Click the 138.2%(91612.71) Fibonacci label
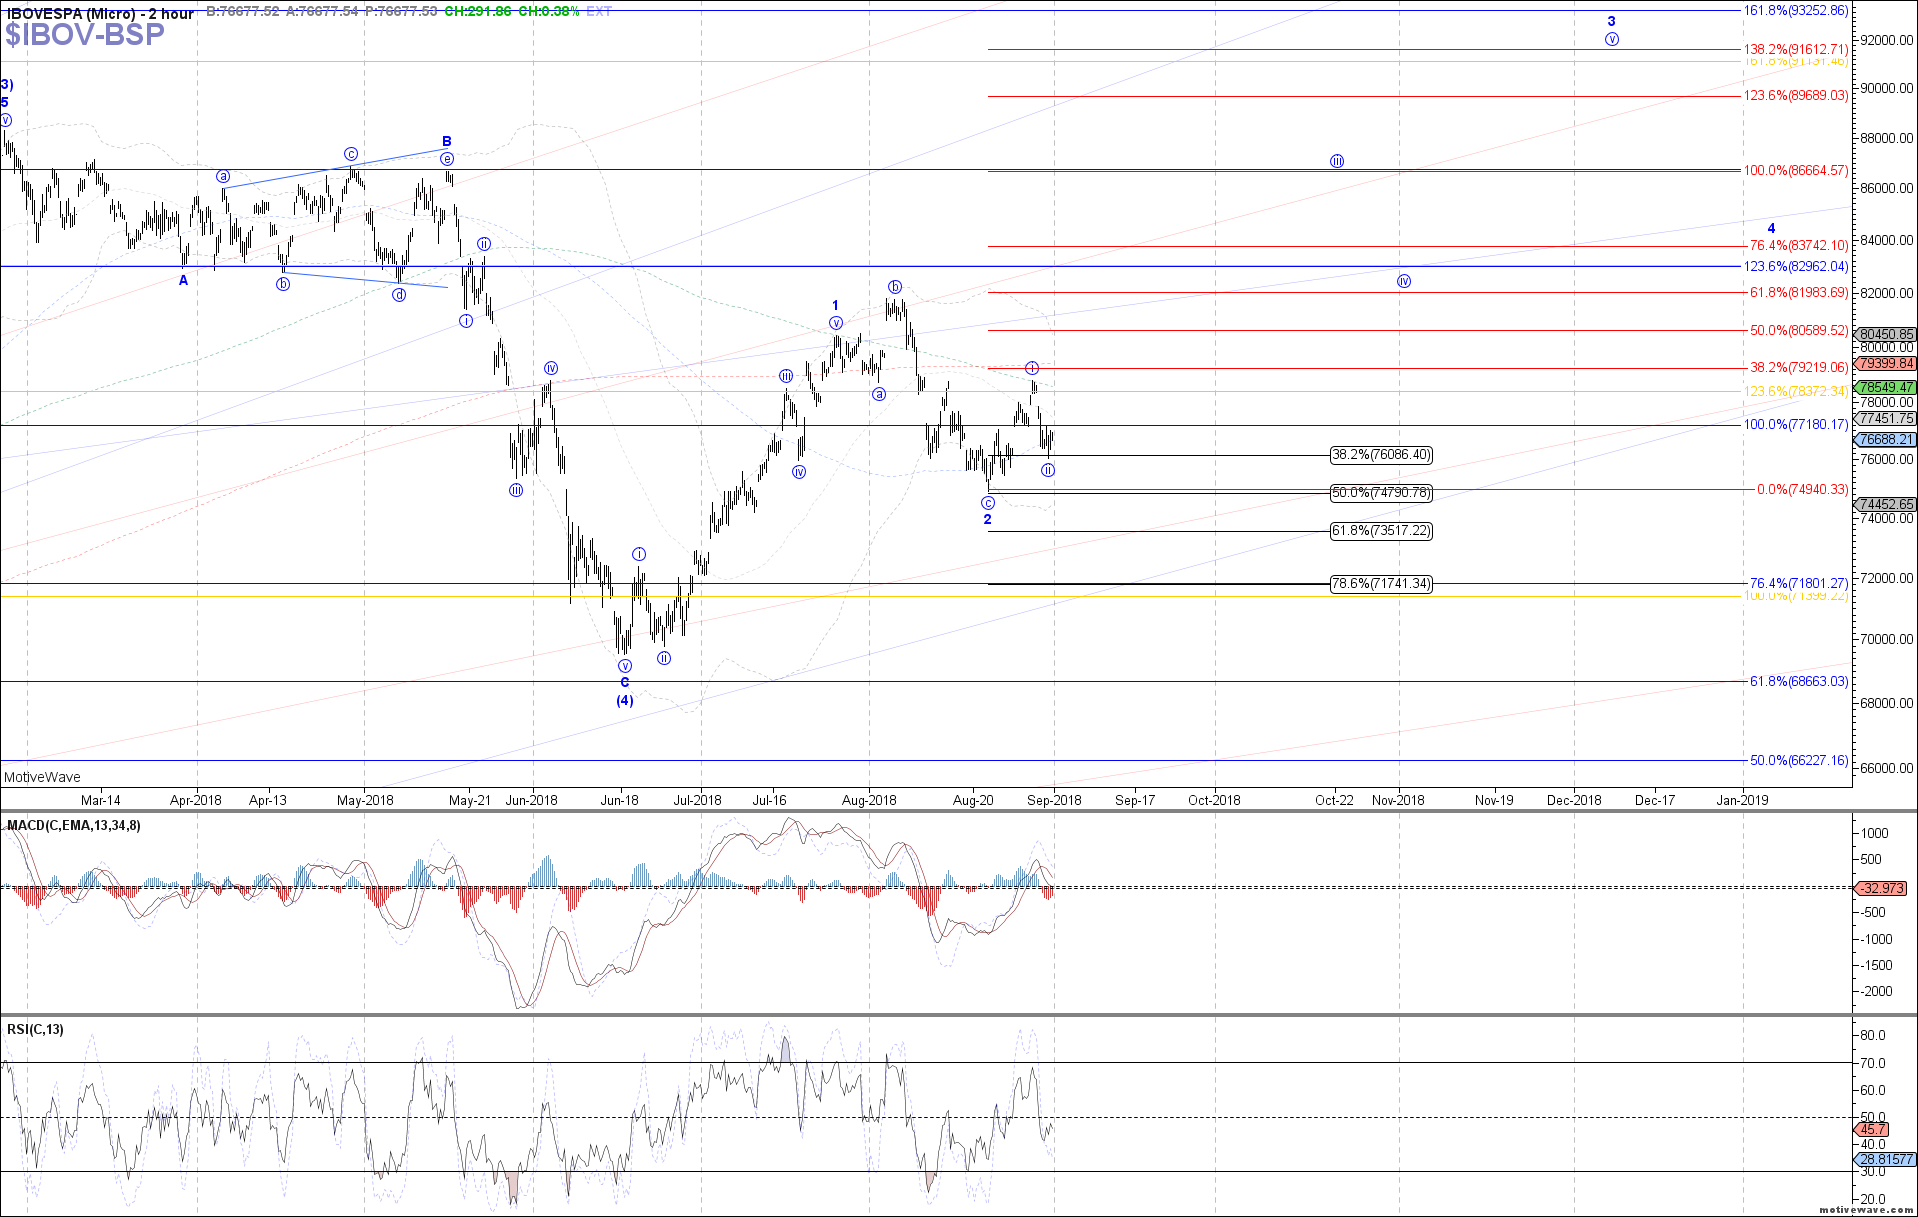This screenshot has width=1918, height=1217. point(1796,49)
